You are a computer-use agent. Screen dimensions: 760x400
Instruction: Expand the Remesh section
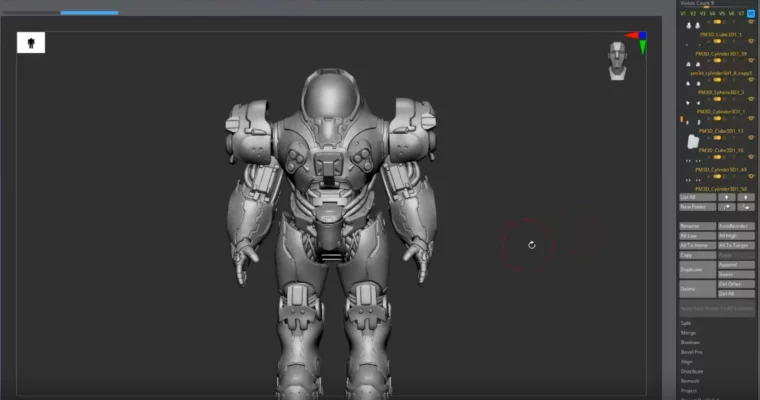point(690,381)
